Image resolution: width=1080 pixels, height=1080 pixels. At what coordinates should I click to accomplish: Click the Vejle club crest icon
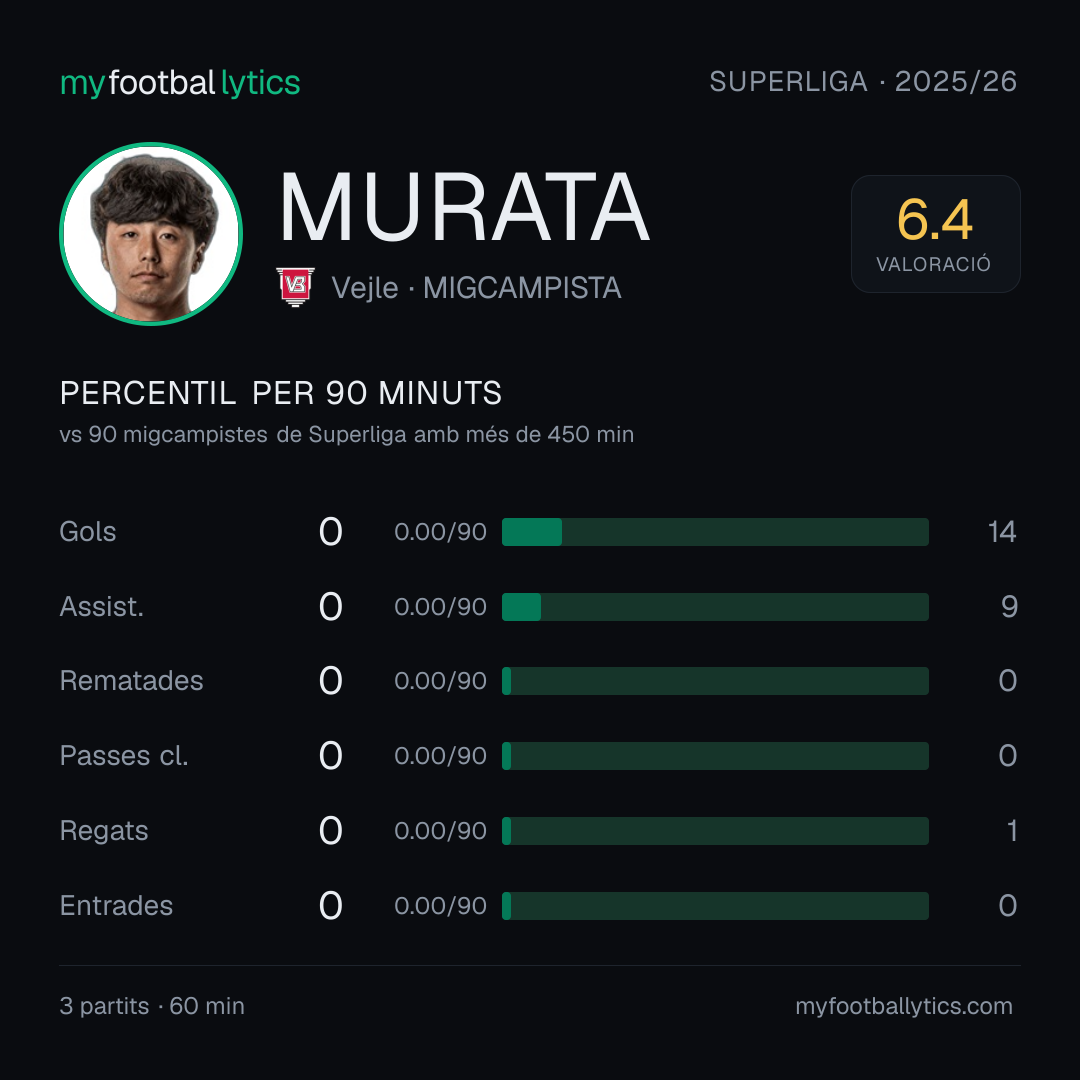pyautogui.click(x=295, y=287)
